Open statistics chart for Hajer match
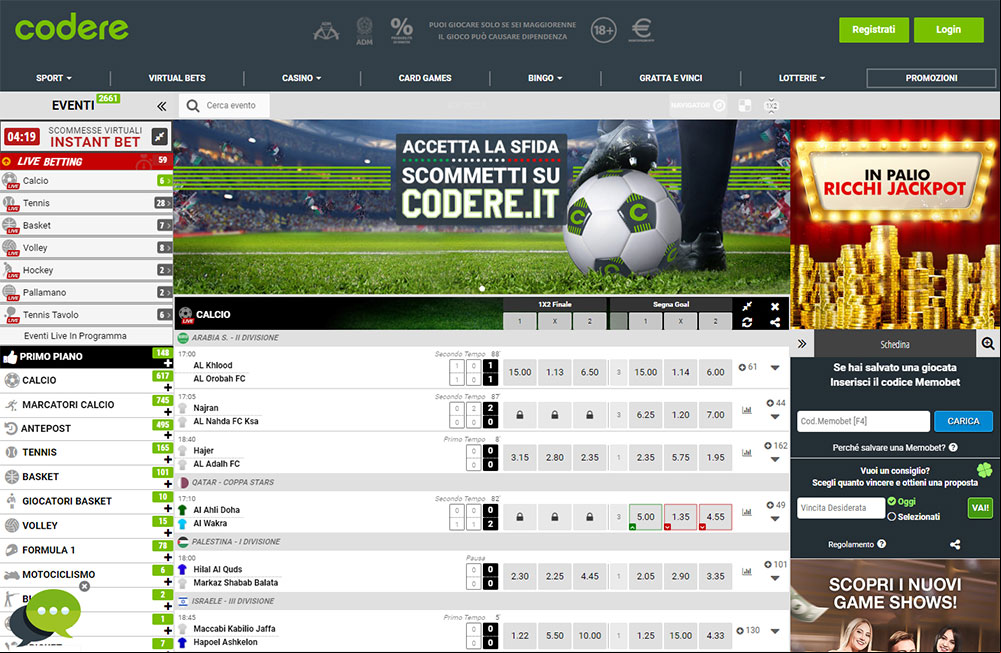 (746, 453)
